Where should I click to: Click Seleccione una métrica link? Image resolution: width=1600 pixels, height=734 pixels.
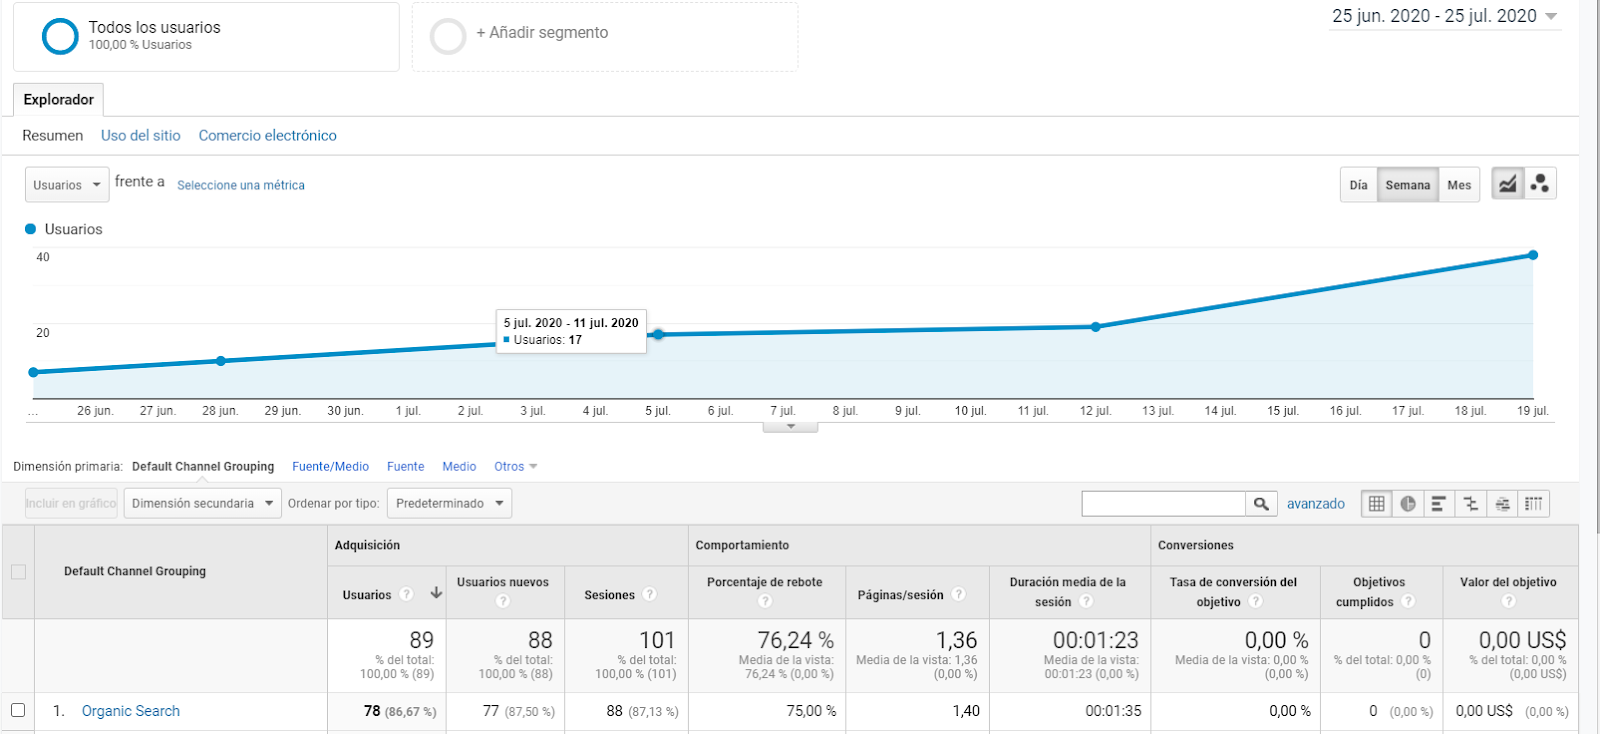(x=241, y=185)
